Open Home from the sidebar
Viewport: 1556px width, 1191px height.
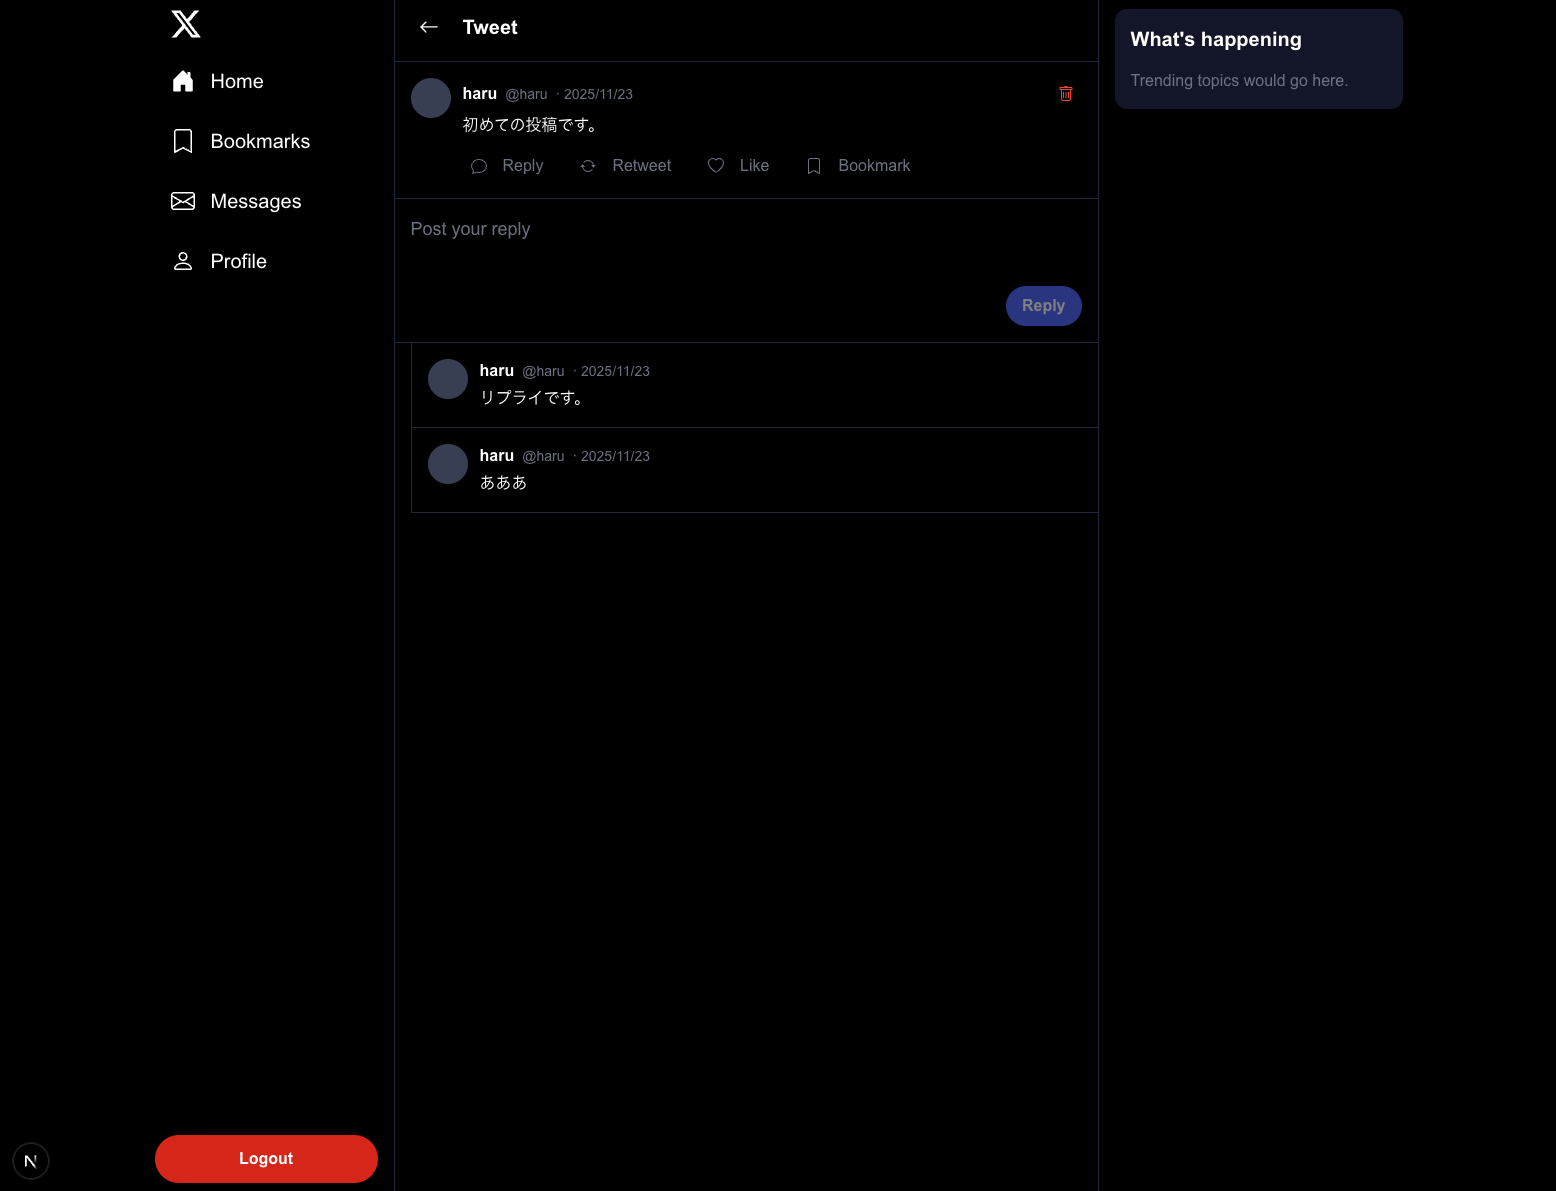coord(217,81)
